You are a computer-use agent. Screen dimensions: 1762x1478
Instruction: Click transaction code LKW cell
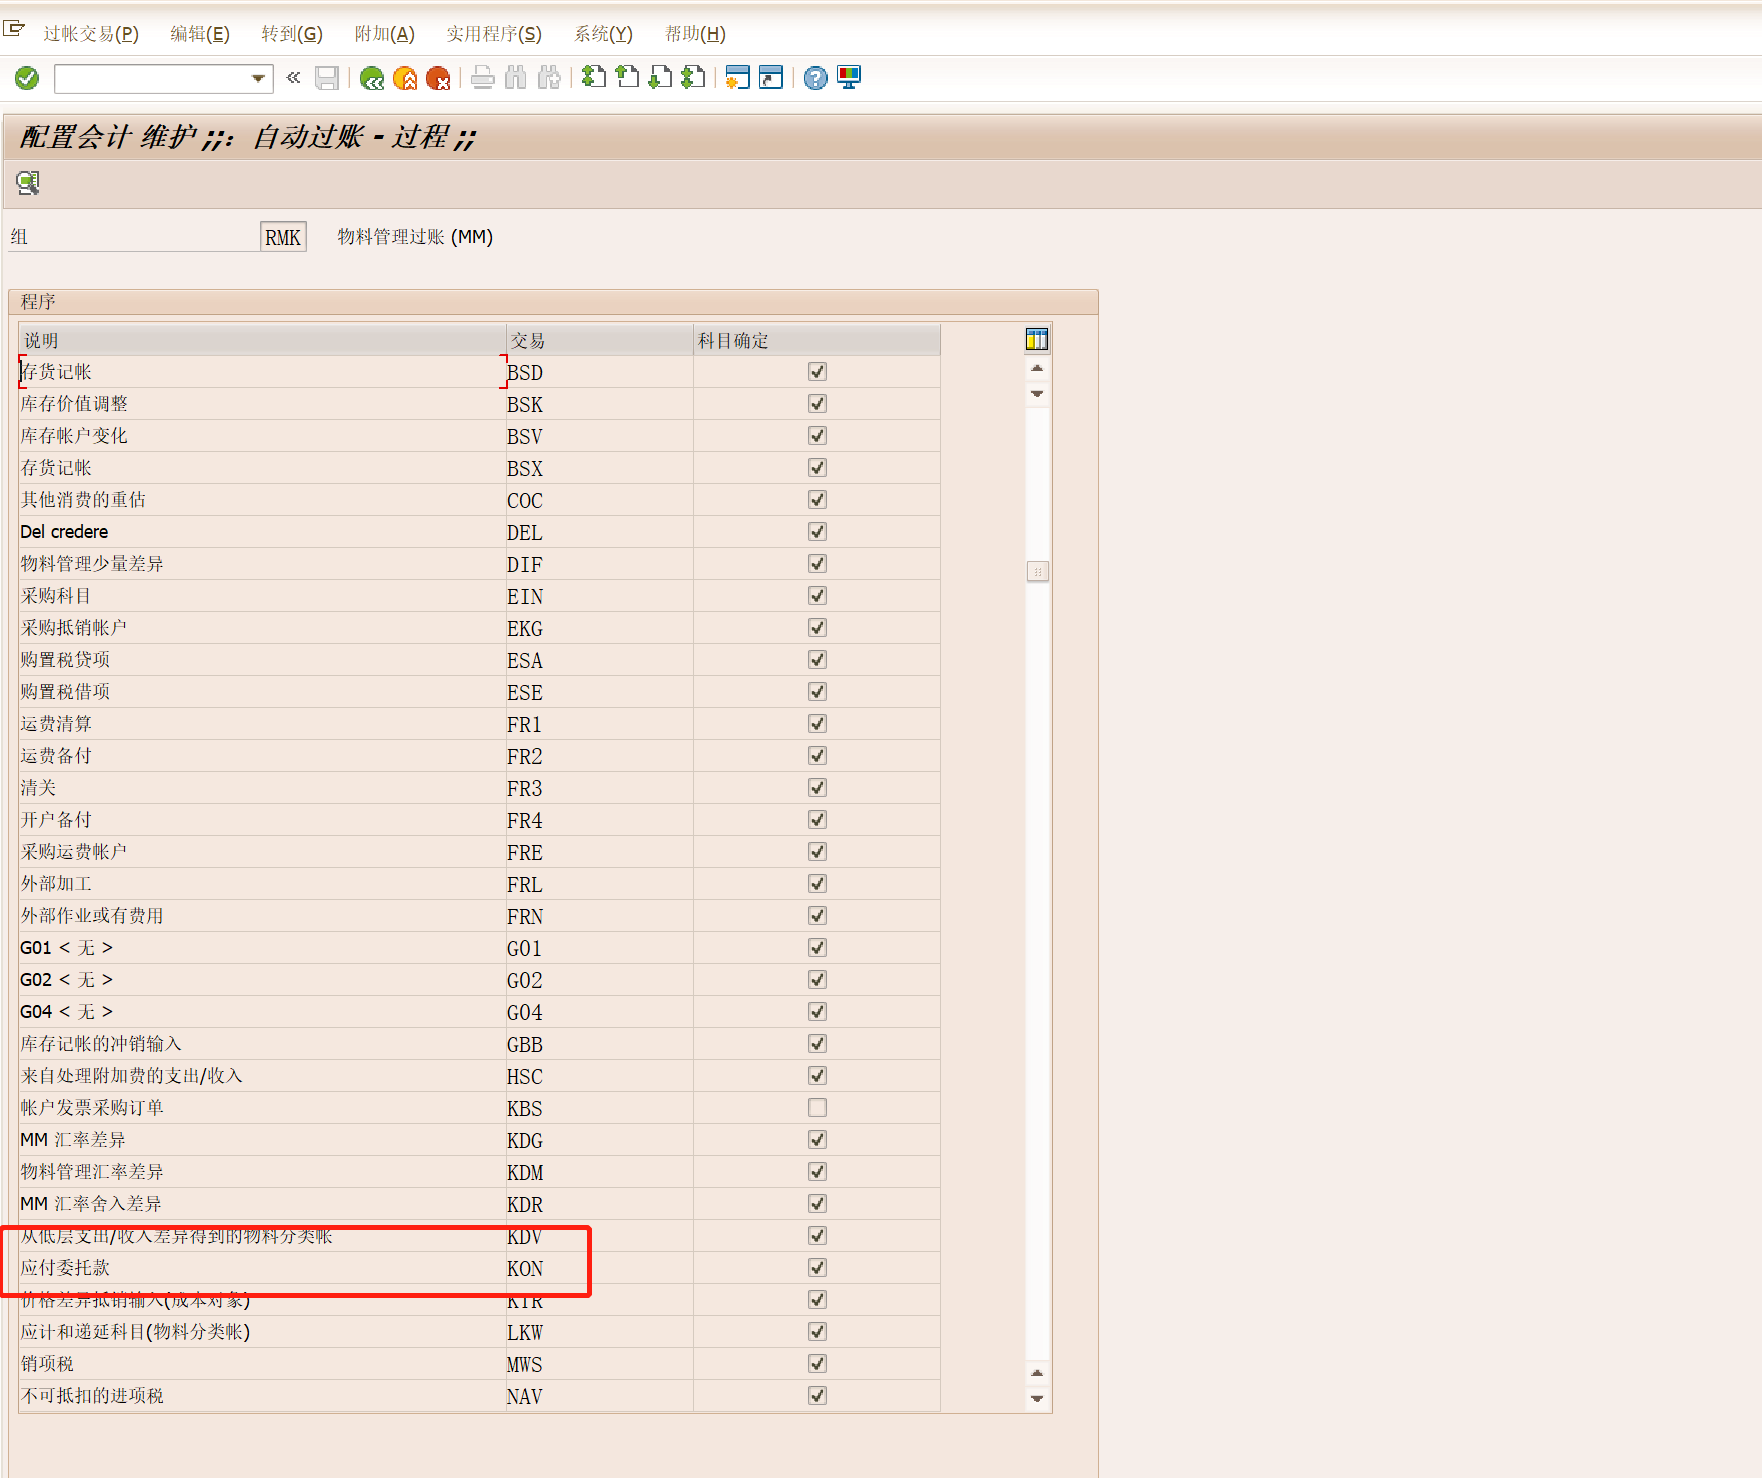point(599,1332)
